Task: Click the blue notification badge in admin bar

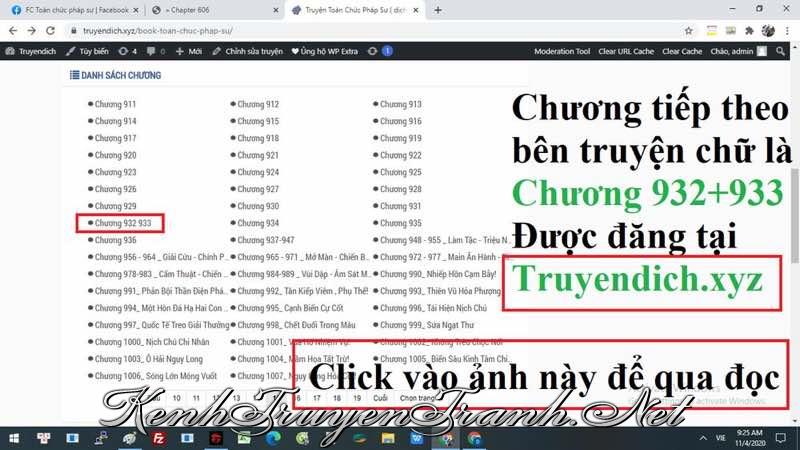Action: [387, 51]
